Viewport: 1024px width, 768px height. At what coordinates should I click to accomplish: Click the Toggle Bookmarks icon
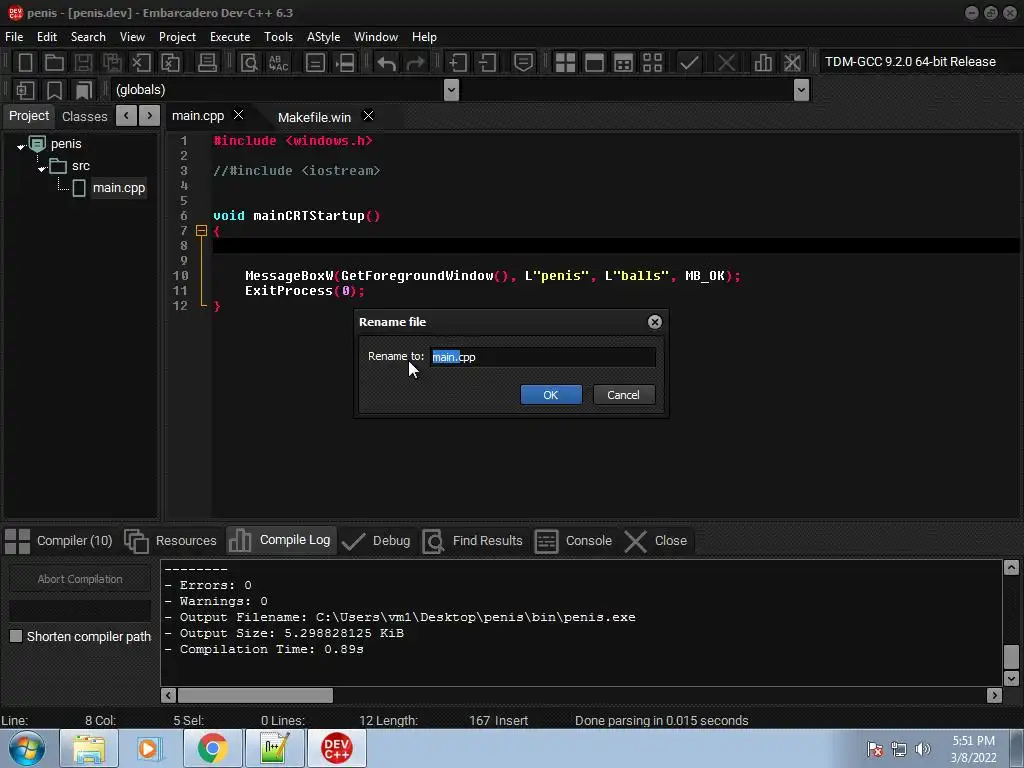55,90
